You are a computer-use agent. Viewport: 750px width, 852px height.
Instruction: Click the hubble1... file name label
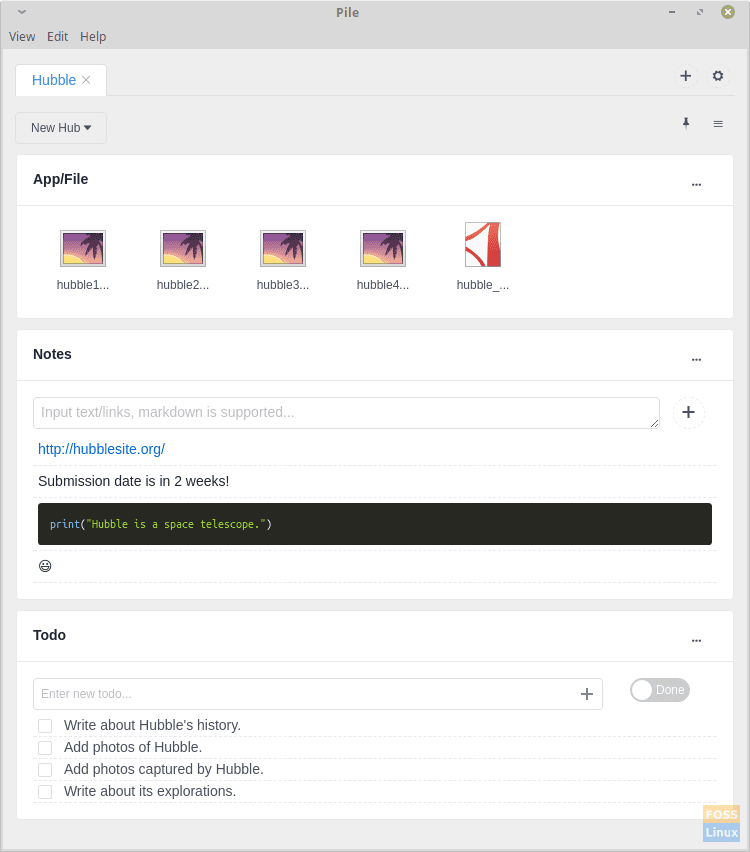pyautogui.click(x=83, y=285)
